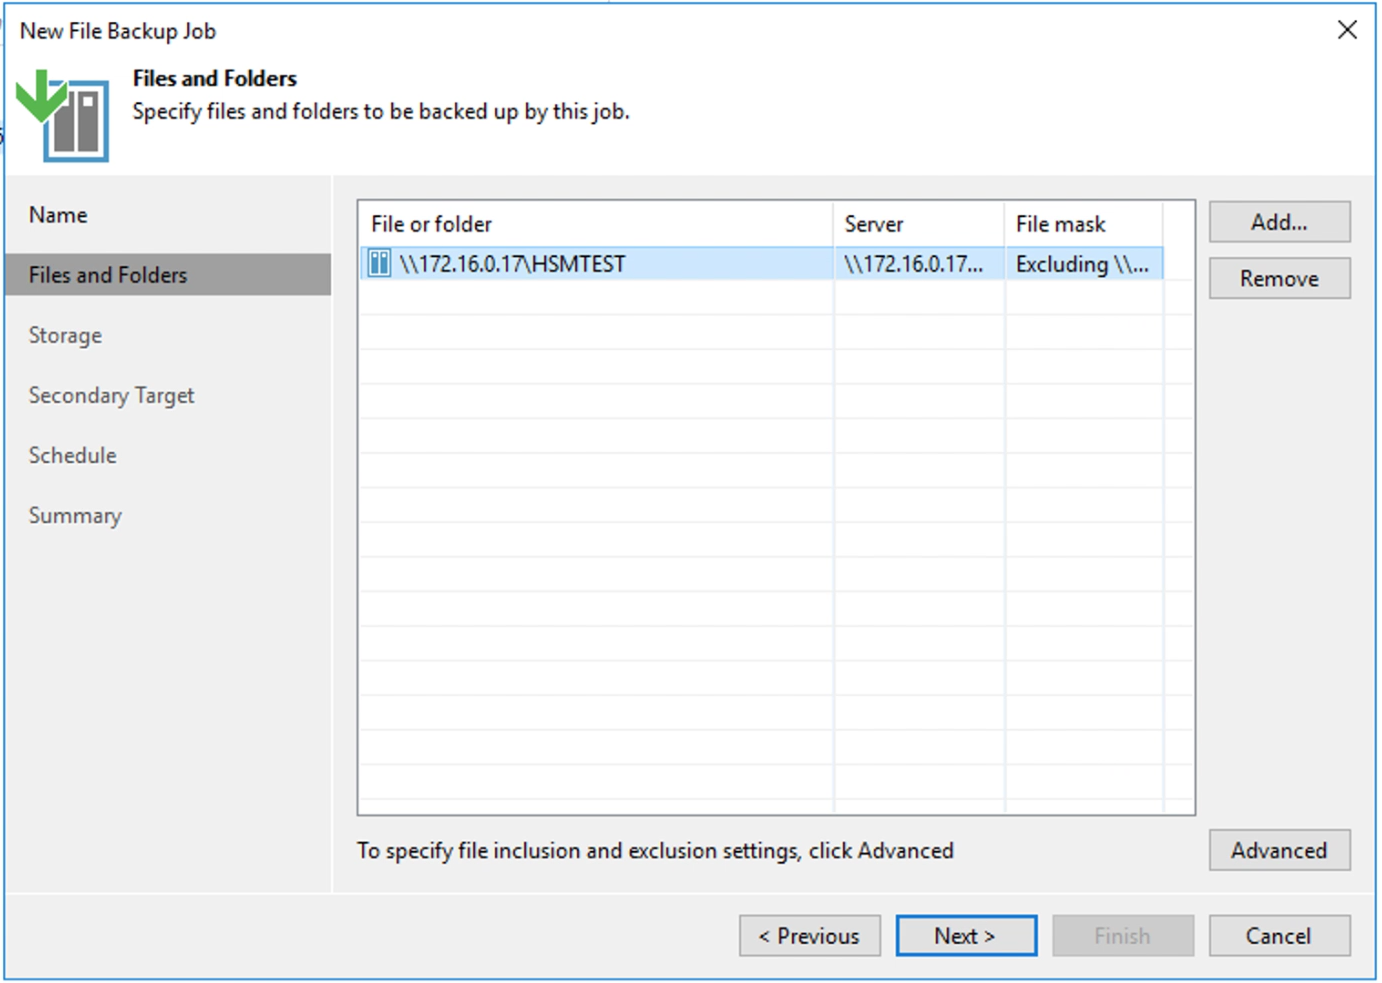This screenshot has width=1382, height=983.
Task: Open the Schedule step
Action: pyautogui.click(x=72, y=455)
